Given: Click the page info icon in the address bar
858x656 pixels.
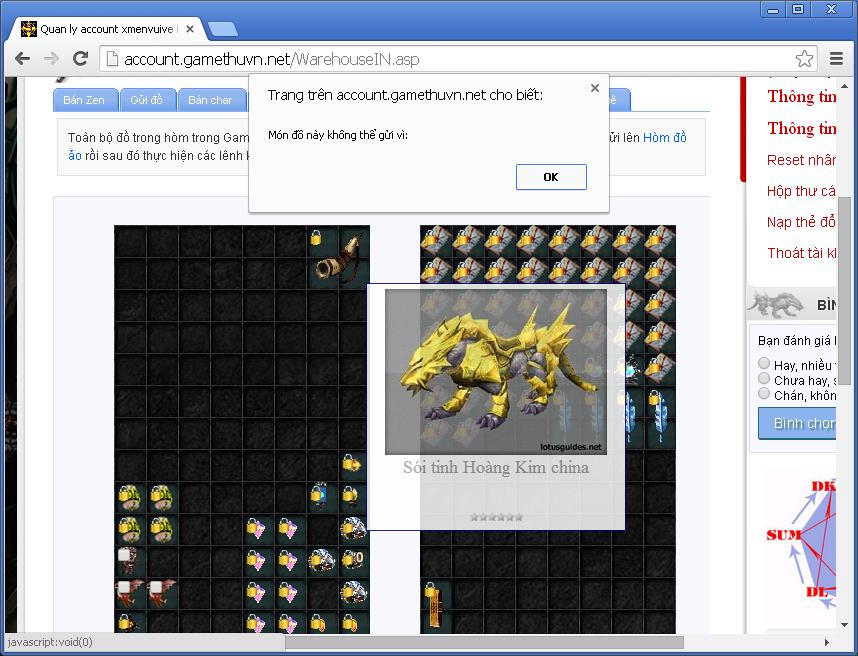Looking at the screenshot, I should [x=112, y=59].
